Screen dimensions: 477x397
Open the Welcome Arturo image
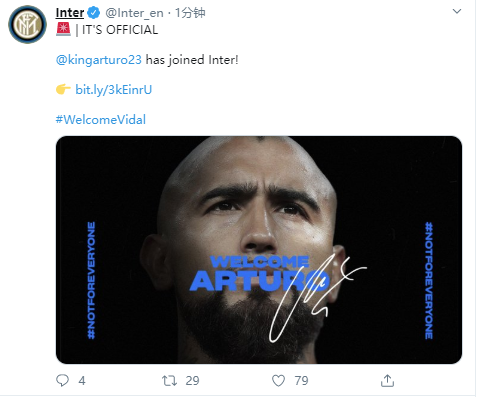(x=259, y=250)
